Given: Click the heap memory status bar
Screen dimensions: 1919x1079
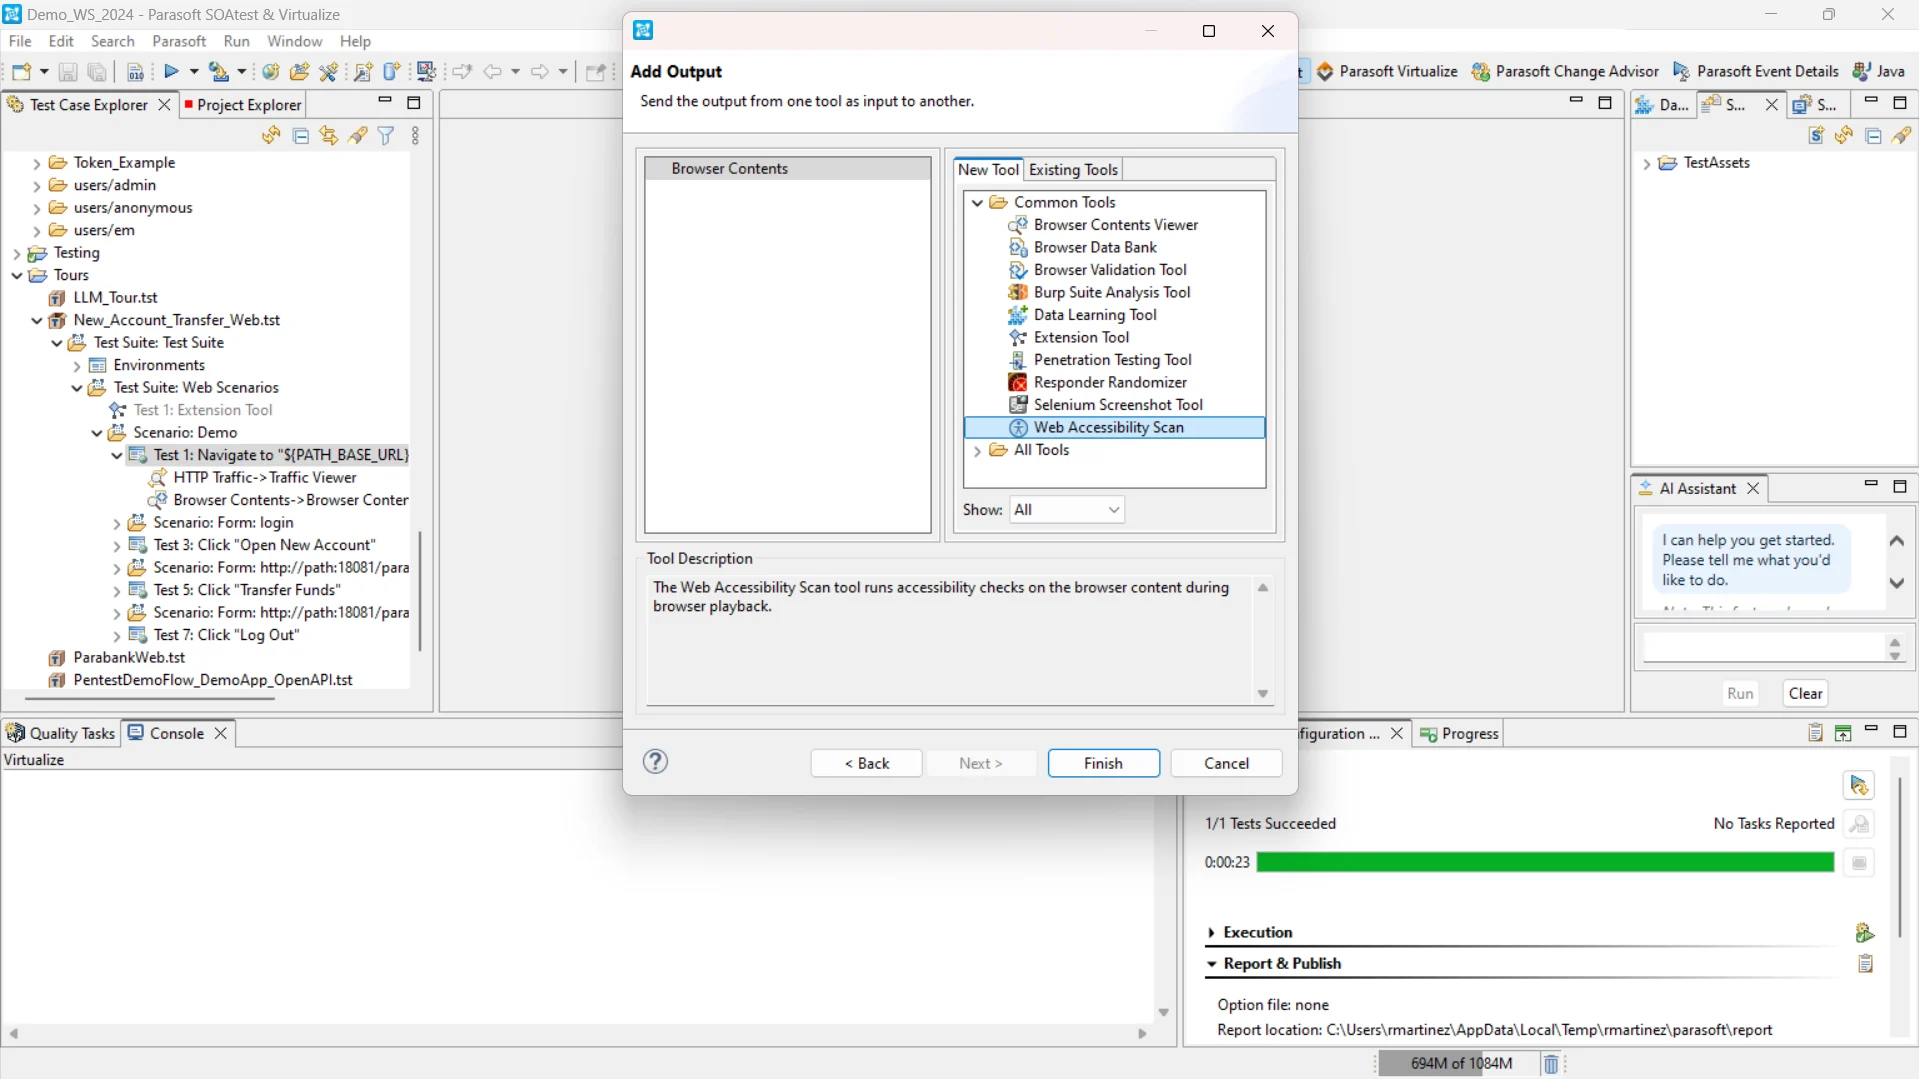Looking at the screenshot, I should [1460, 1063].
